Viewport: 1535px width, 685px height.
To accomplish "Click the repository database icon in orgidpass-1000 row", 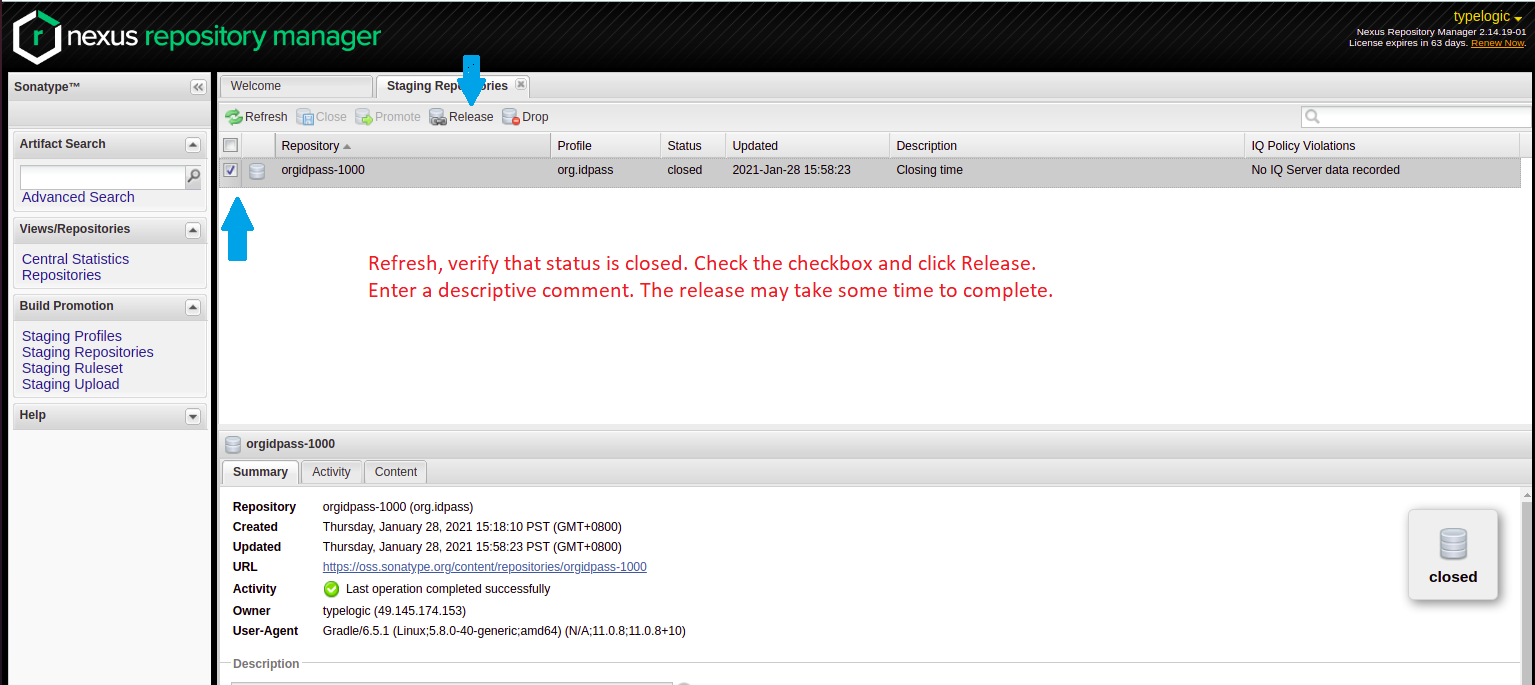I will 257,171.
